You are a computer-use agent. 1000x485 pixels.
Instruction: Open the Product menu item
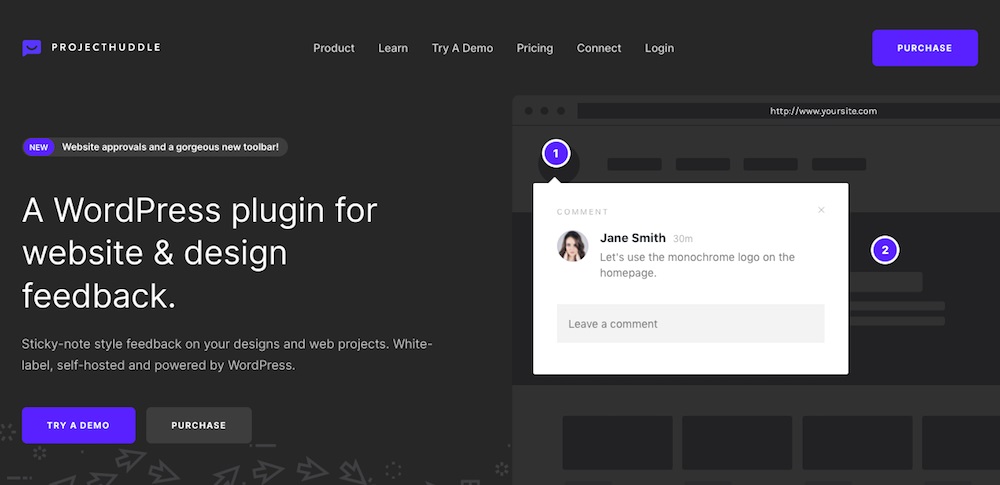coord(333,48)
